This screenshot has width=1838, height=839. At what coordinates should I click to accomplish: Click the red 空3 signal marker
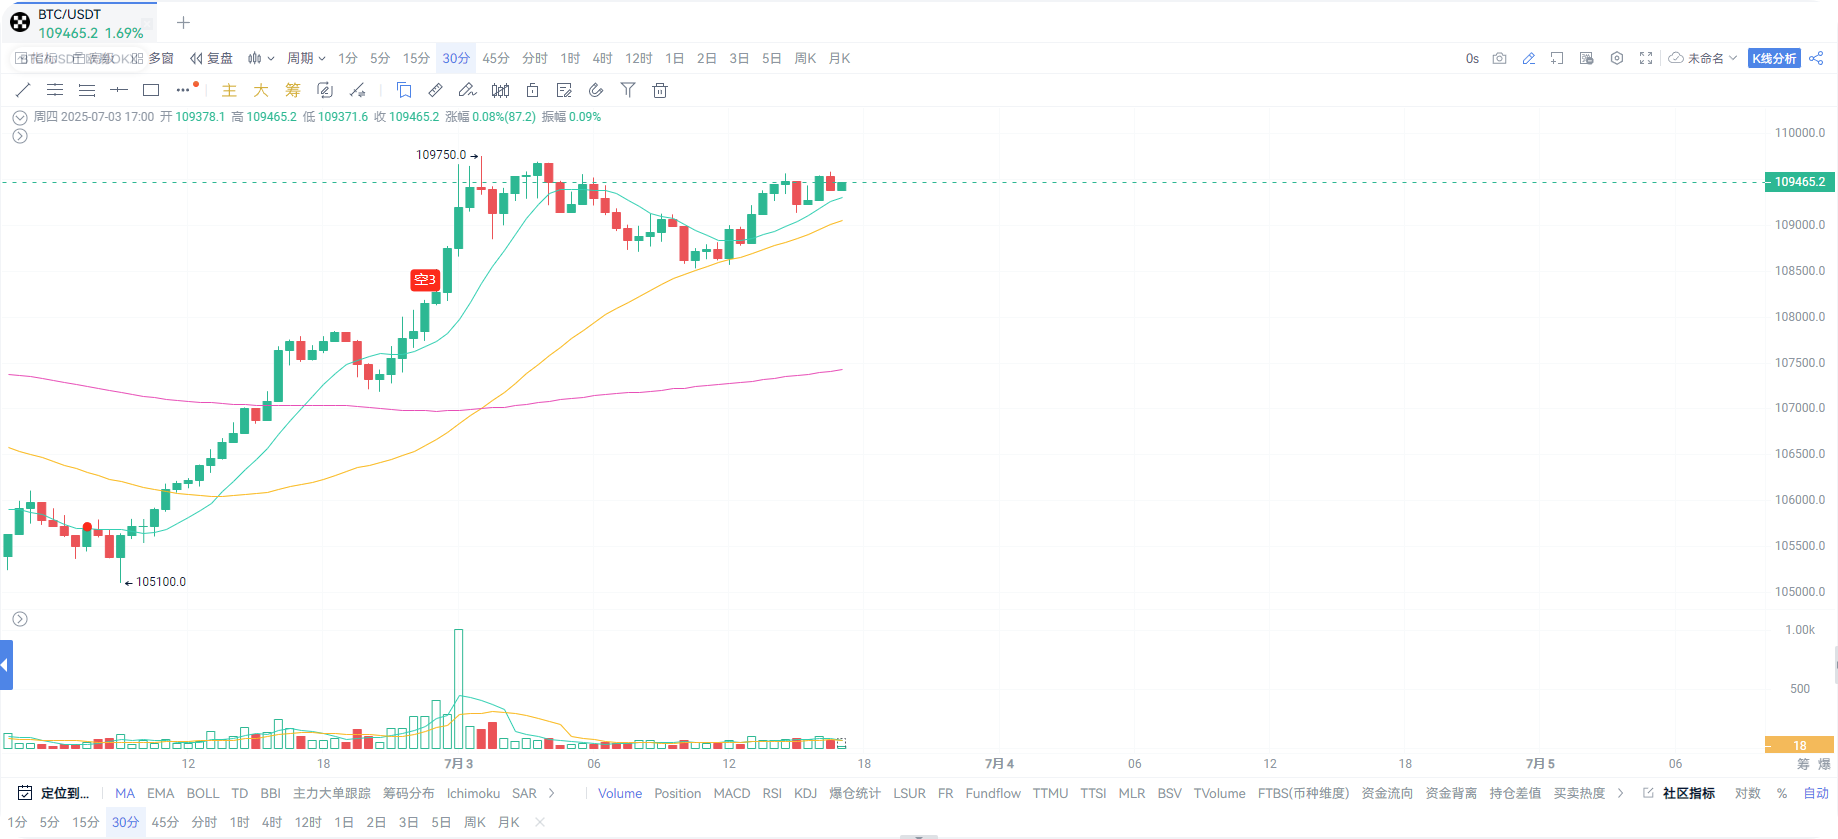[x=425, y=280]
